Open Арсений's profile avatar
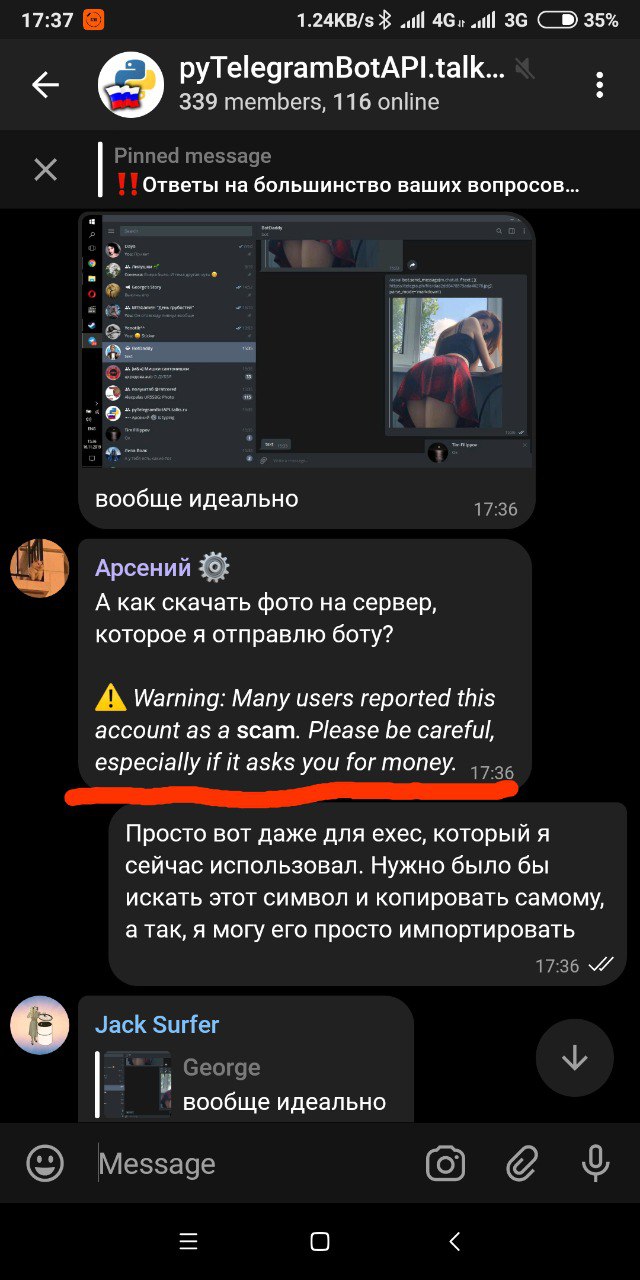 (x=39, y=568)
